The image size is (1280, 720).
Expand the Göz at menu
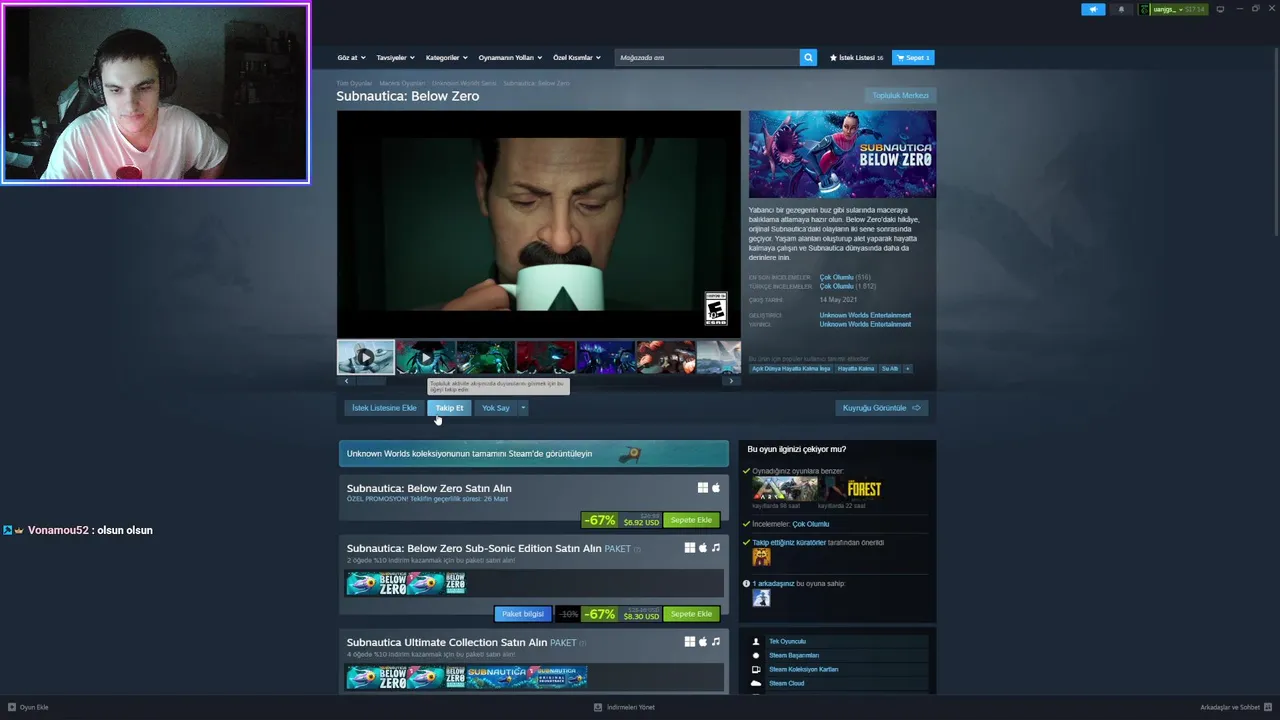click(x=351, y=58)
